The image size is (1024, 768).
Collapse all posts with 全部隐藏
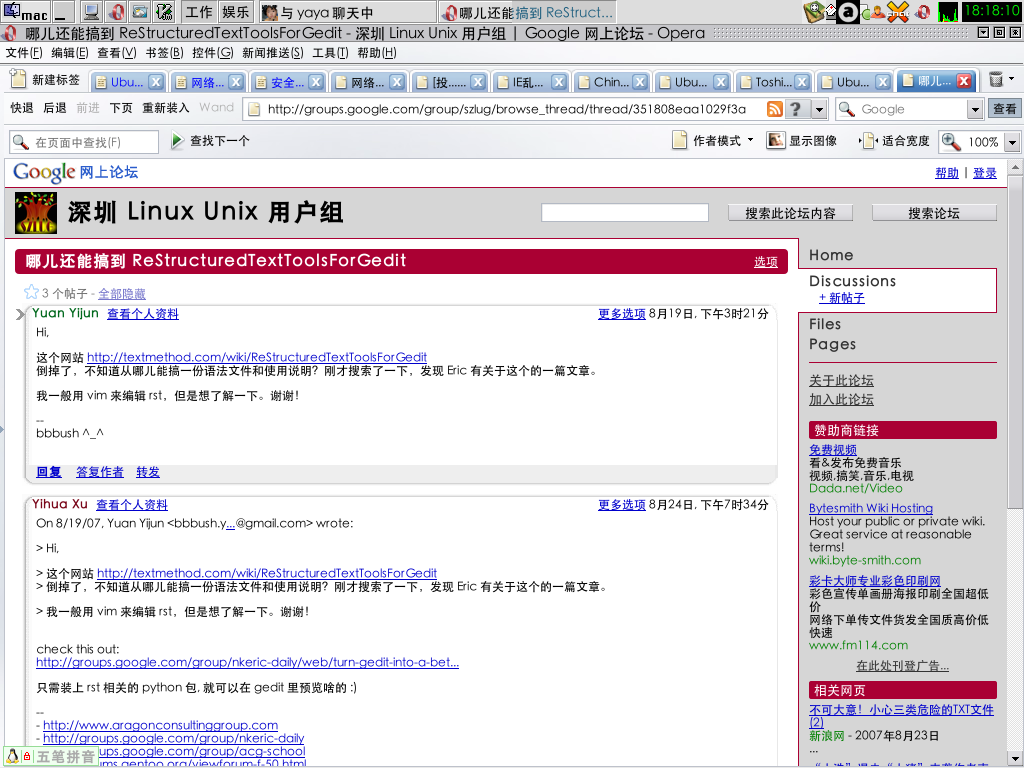[x=122, y=294]
